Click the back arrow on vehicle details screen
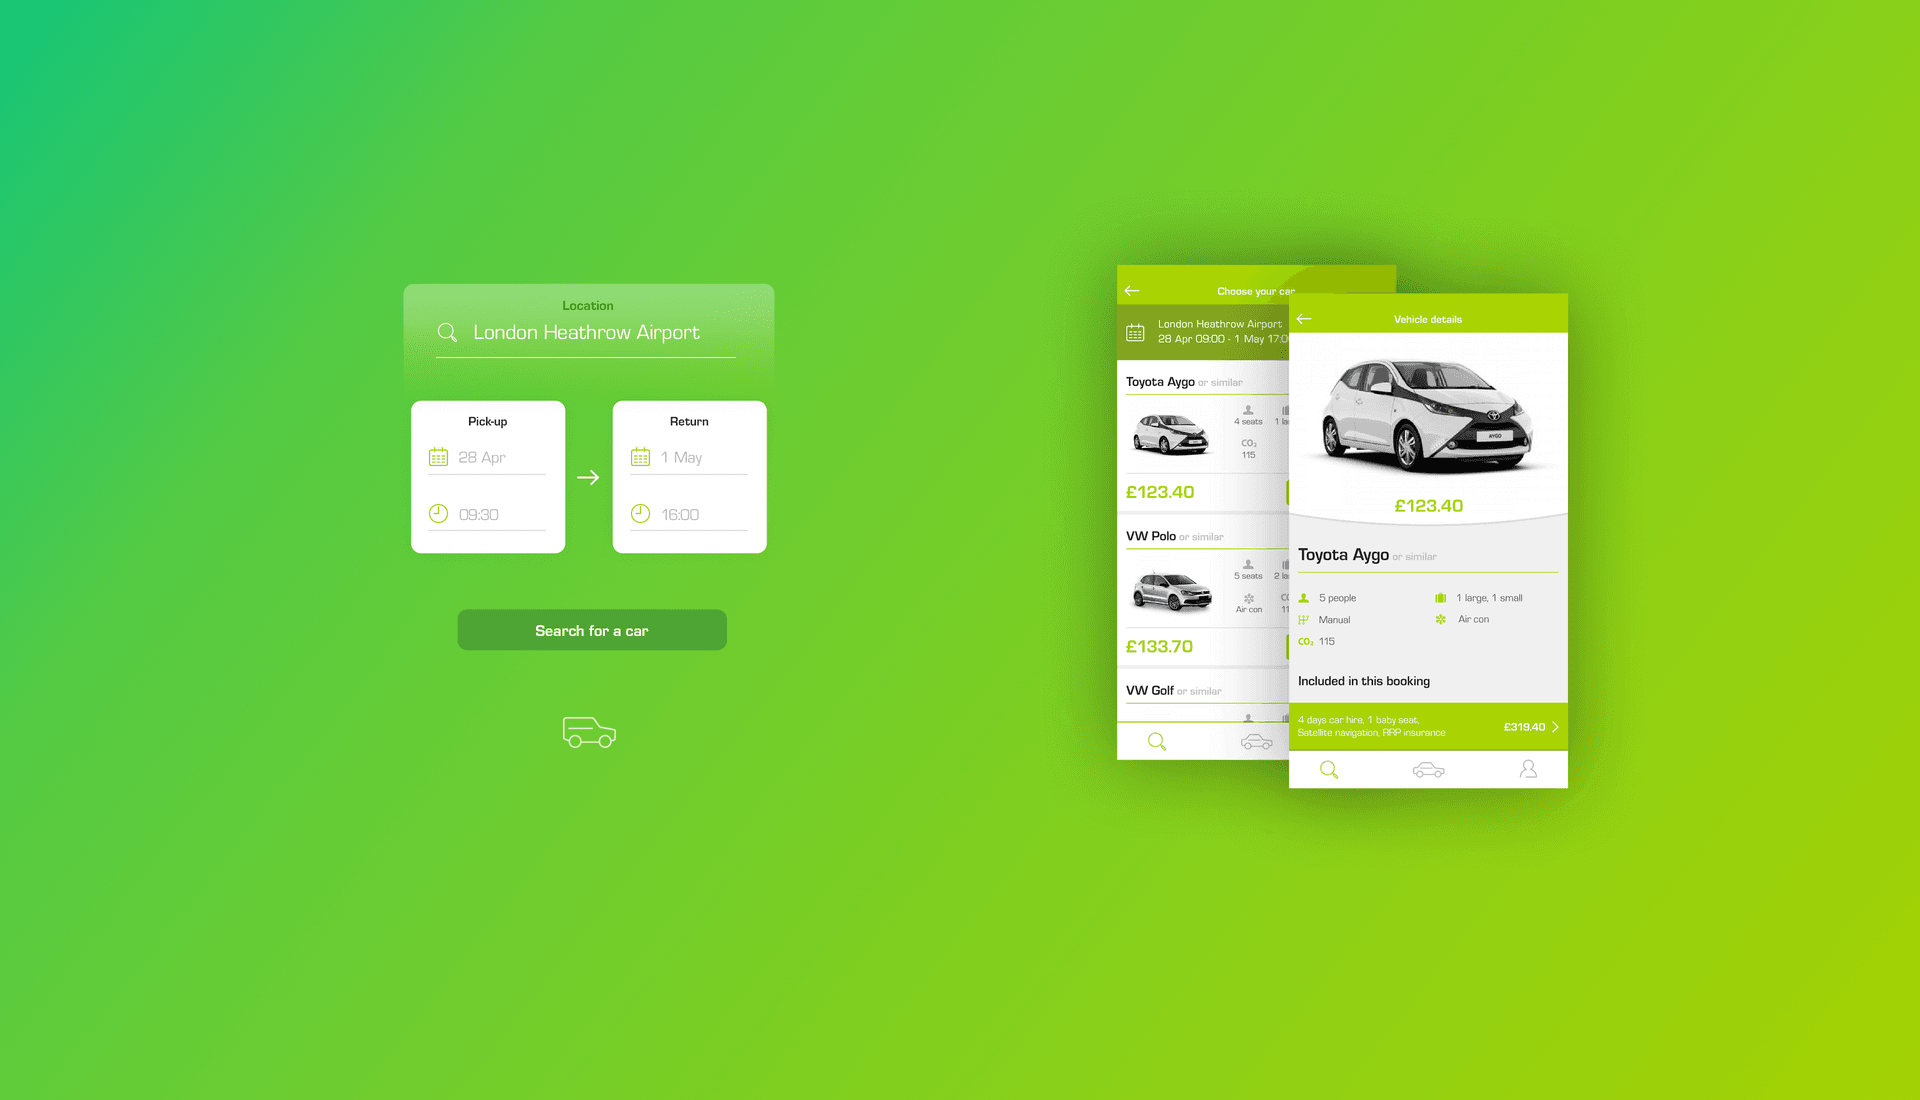This screenshot has height=1100, width=1920. [1303, 319]
